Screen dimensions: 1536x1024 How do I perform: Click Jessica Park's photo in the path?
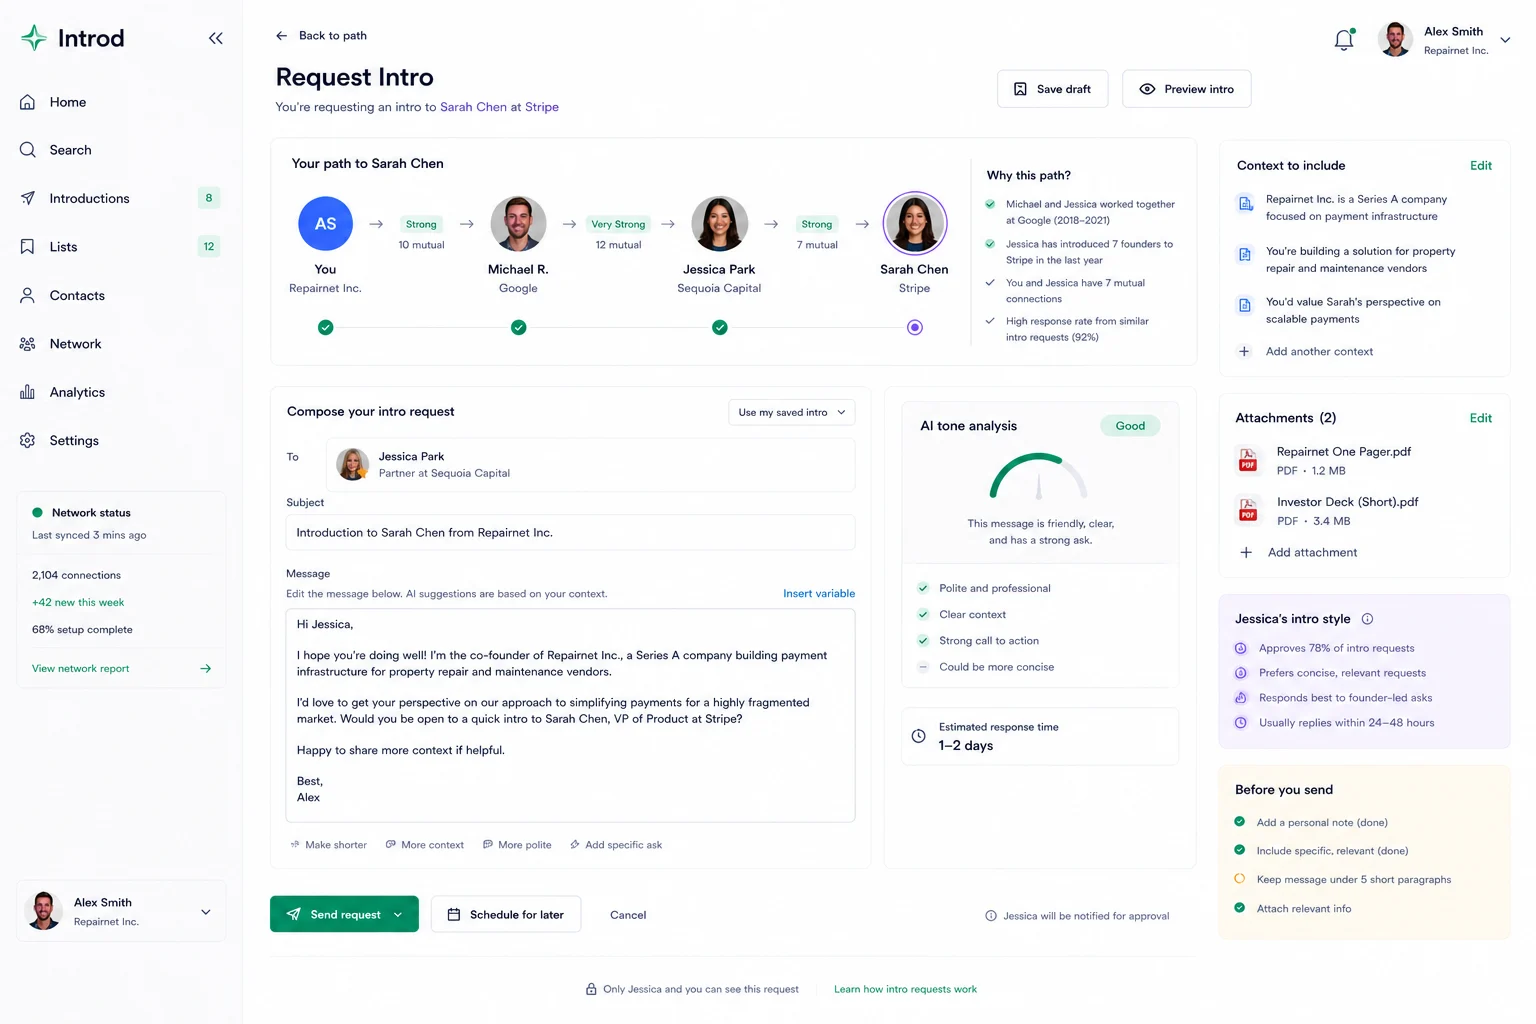tap(720, 223)
